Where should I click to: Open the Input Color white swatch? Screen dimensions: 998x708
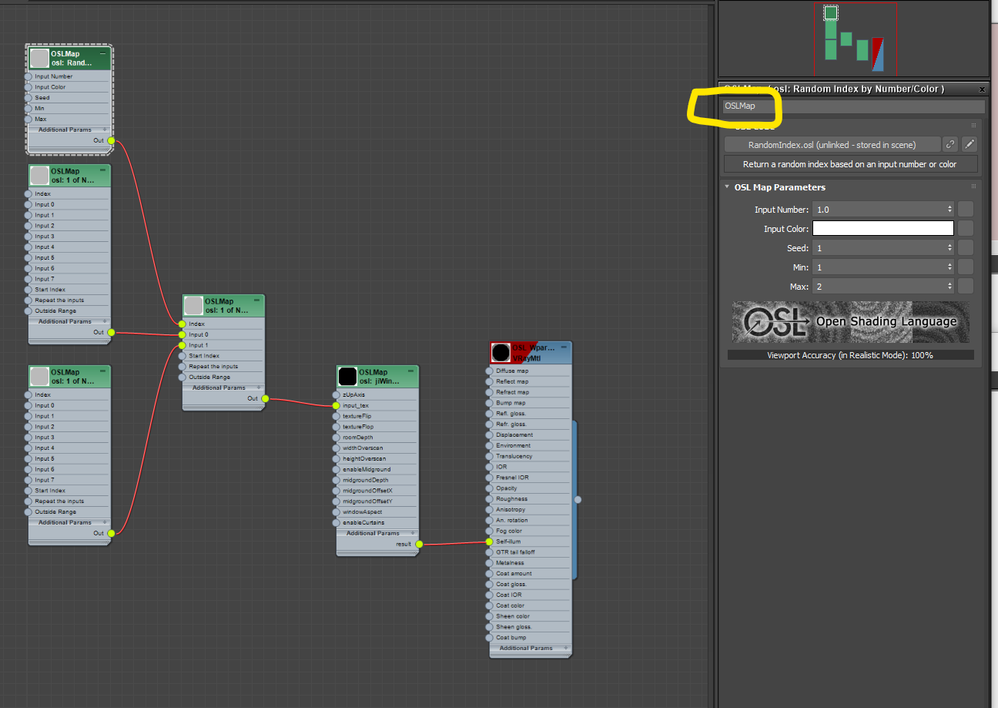[883, 228]
